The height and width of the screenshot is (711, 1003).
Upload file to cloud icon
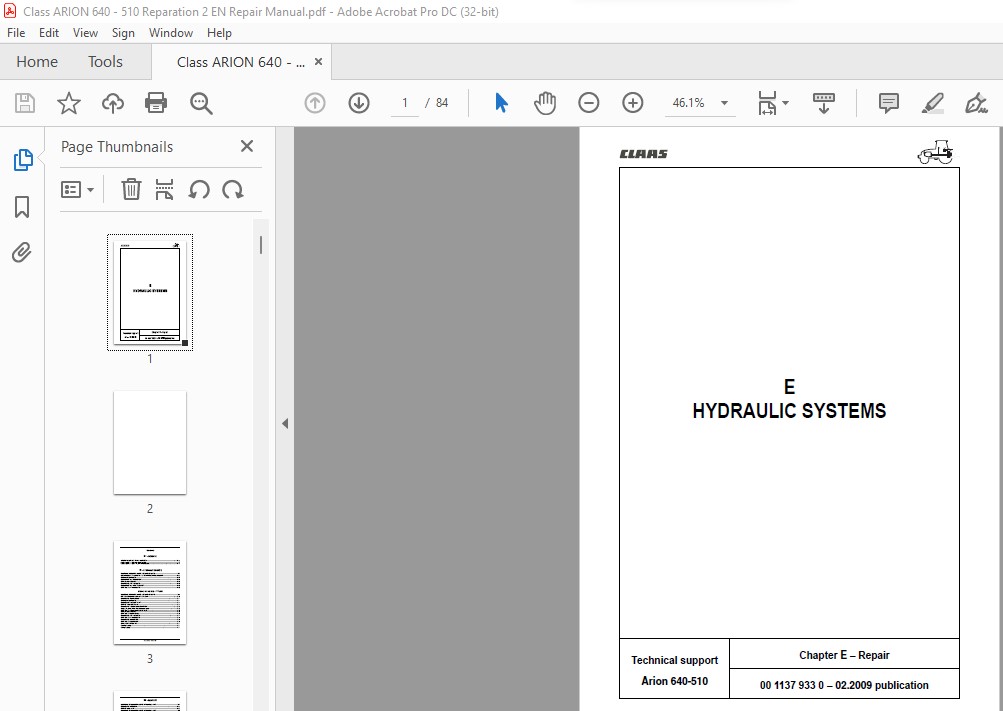click(113, 103)
